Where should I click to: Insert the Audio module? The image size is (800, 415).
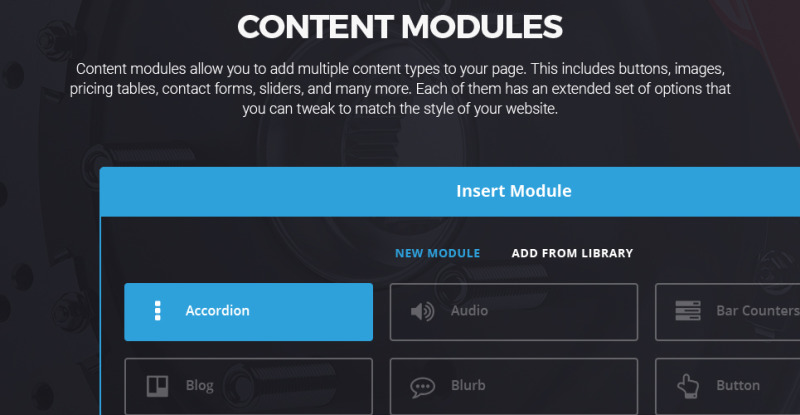point(514,312)
